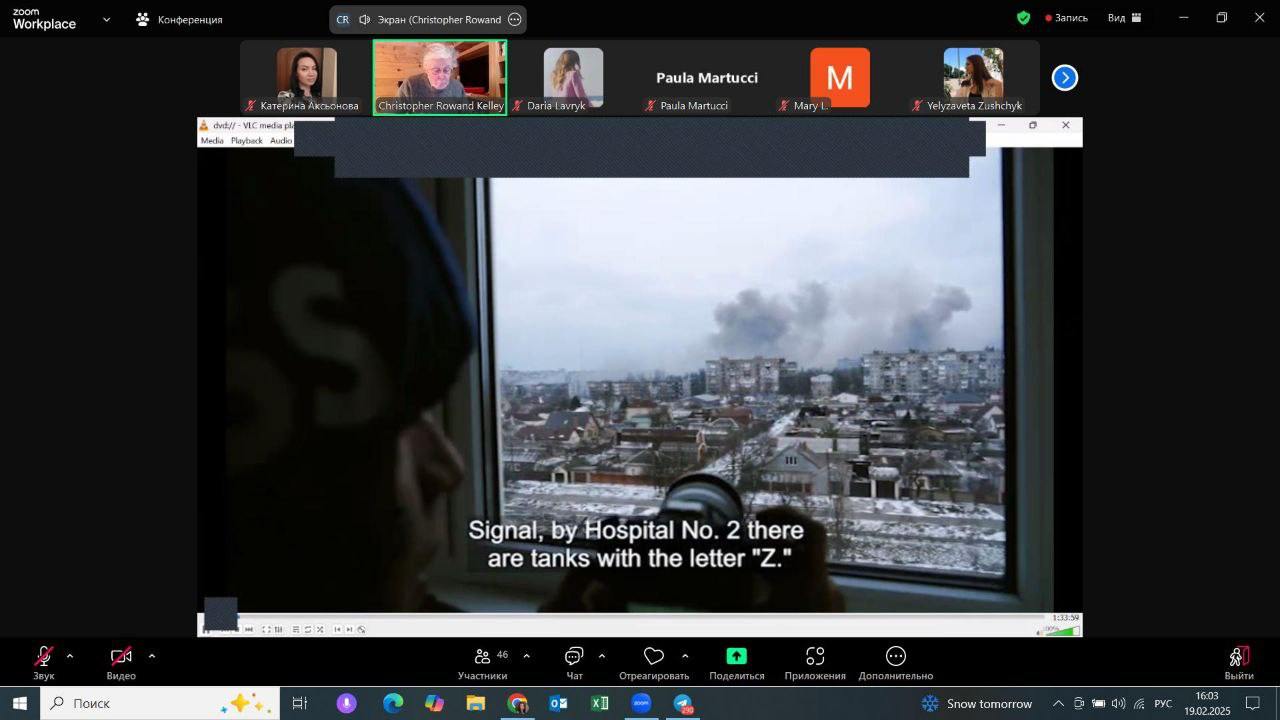Click the Поиск taskbar search box
1280x720 pixels.
click(x=160, y=703)
